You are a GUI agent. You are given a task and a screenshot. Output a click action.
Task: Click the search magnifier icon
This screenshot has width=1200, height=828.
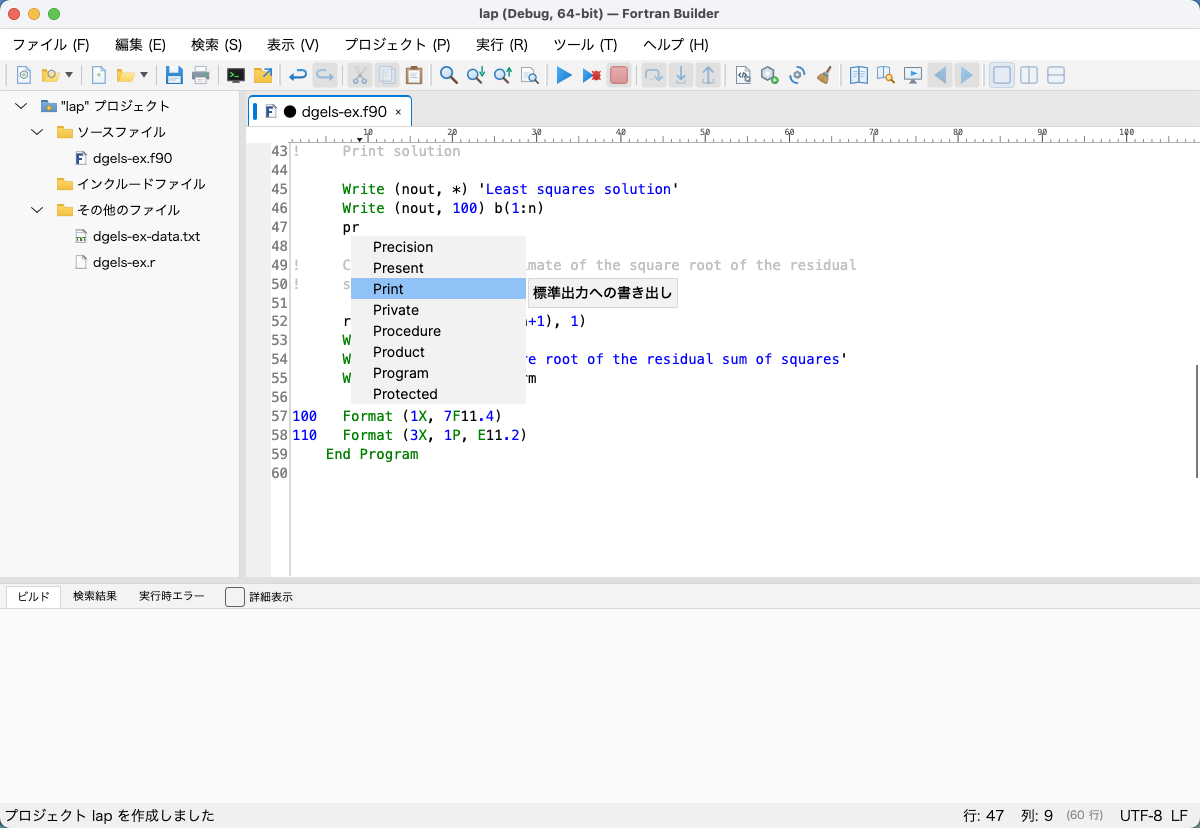pyautogui.click(x=449, y=75)
